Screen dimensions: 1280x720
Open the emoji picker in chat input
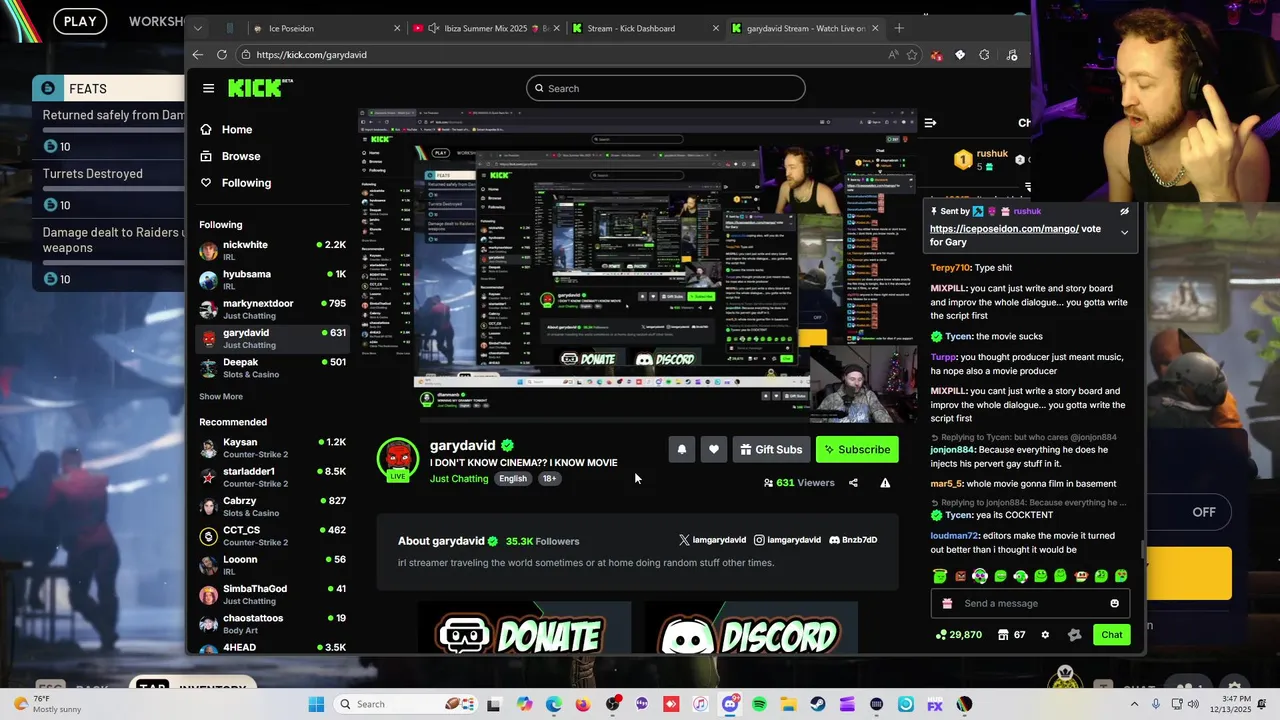[1115, 604]
